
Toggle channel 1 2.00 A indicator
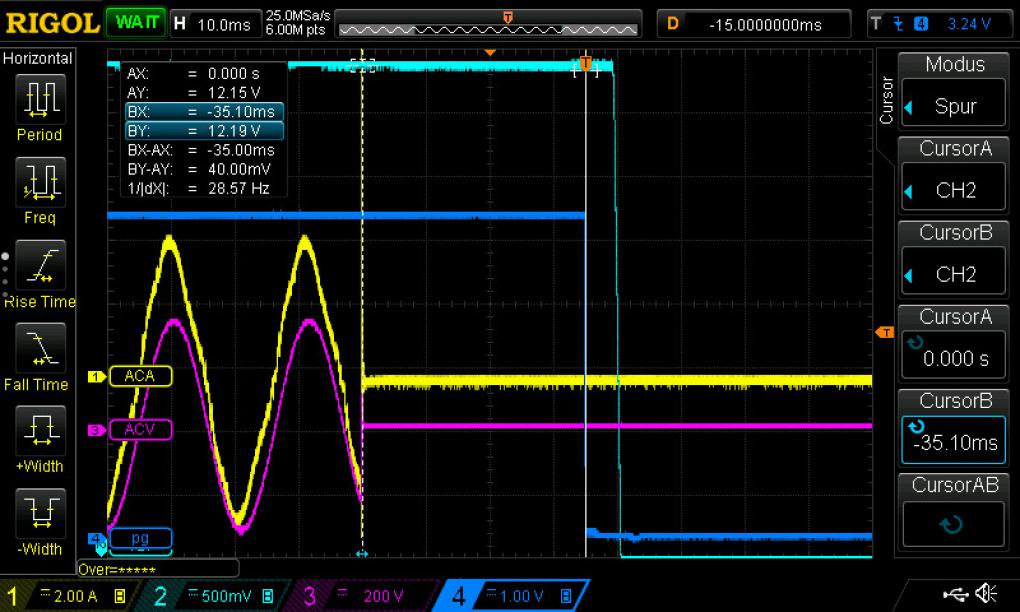(65, 596)
